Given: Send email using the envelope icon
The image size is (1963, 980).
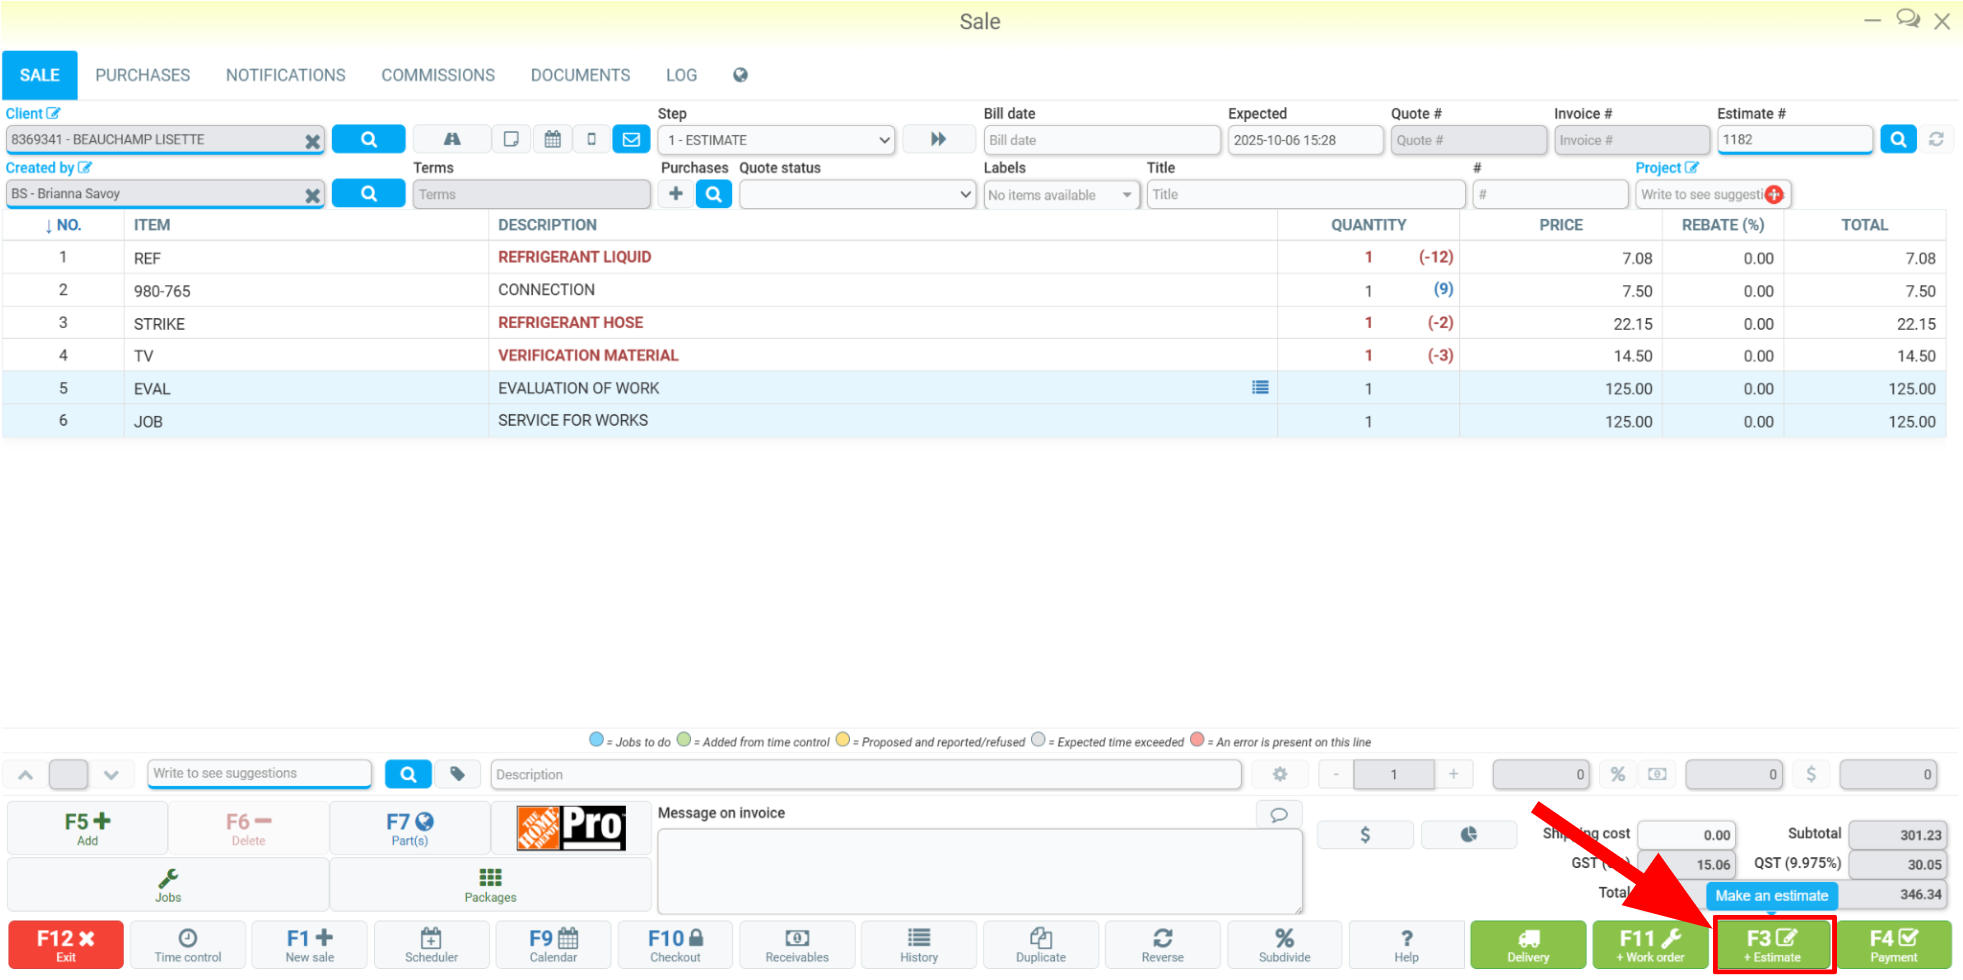Looking at the screenshot, I should tap(631, 139).
